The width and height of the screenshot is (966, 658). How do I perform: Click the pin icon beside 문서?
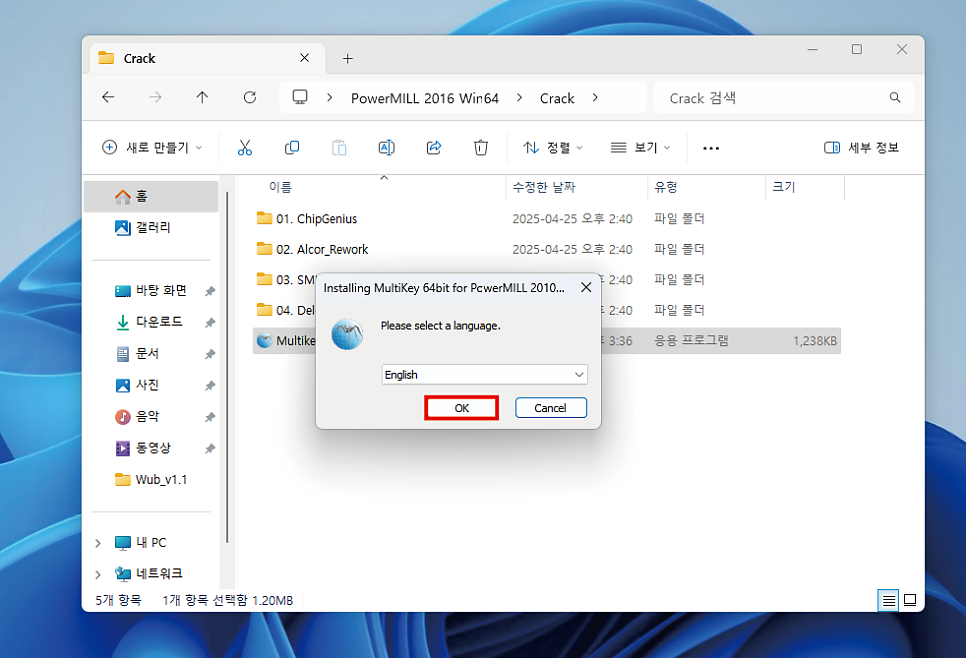click(210, 354)
